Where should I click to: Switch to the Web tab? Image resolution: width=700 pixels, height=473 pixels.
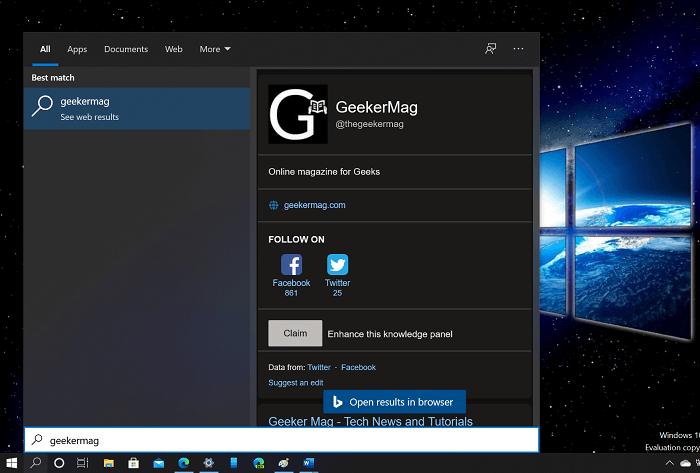[174, 49]
